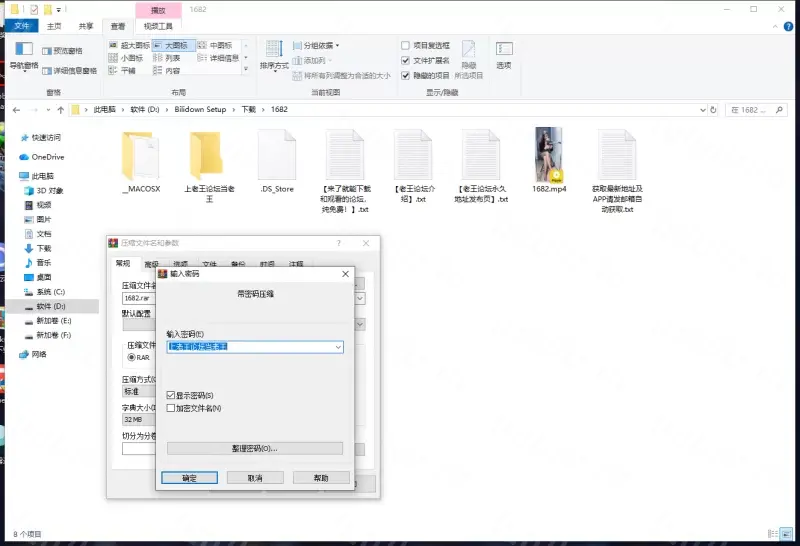Open the _MACOSX folder icon

tap(140, 155)
